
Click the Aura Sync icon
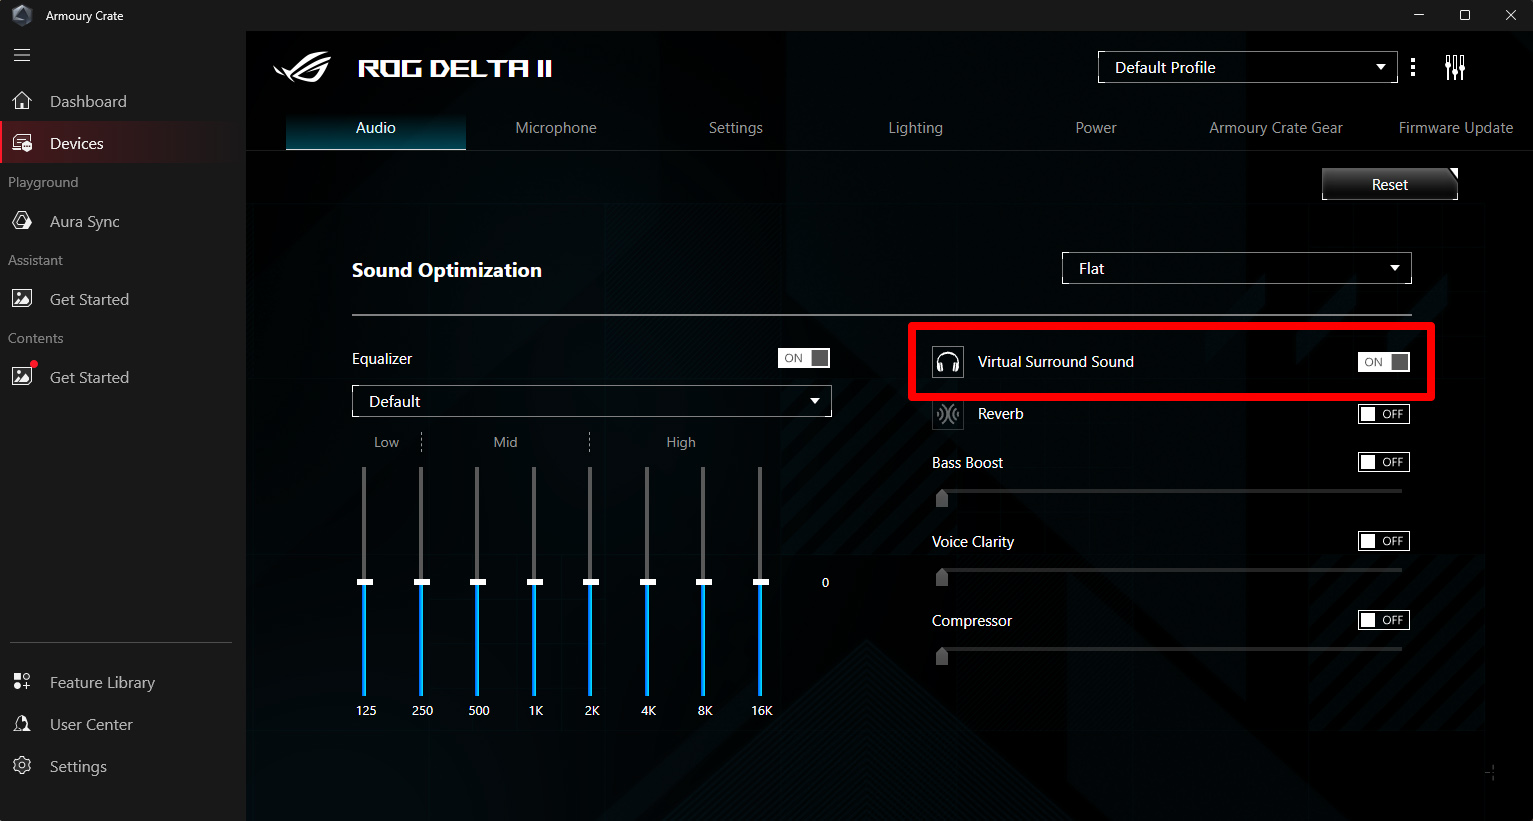[x=22, y=221]
